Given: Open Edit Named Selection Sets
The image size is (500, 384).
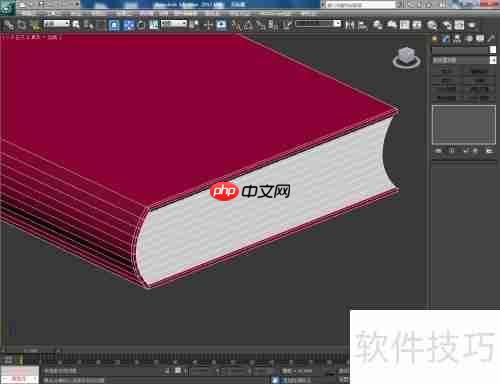Looking at the screenshot, I should pyautogui.click(x=287, y=25).
